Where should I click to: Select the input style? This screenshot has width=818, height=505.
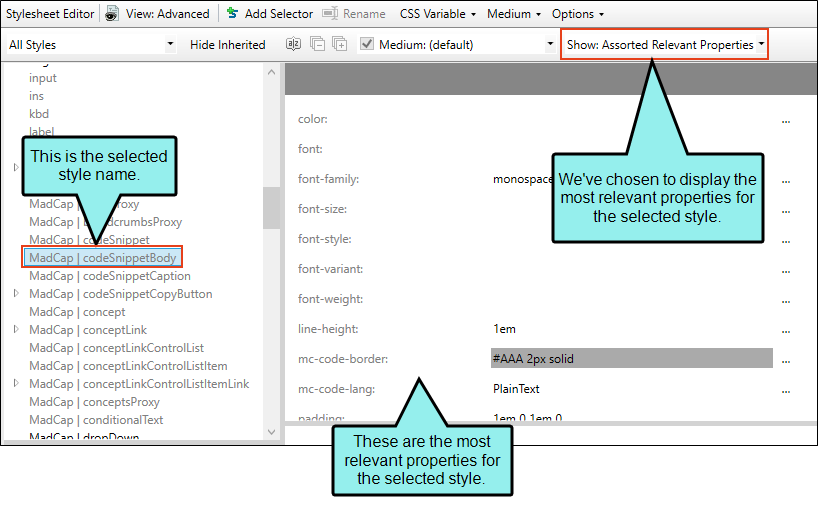coord(43,78)
